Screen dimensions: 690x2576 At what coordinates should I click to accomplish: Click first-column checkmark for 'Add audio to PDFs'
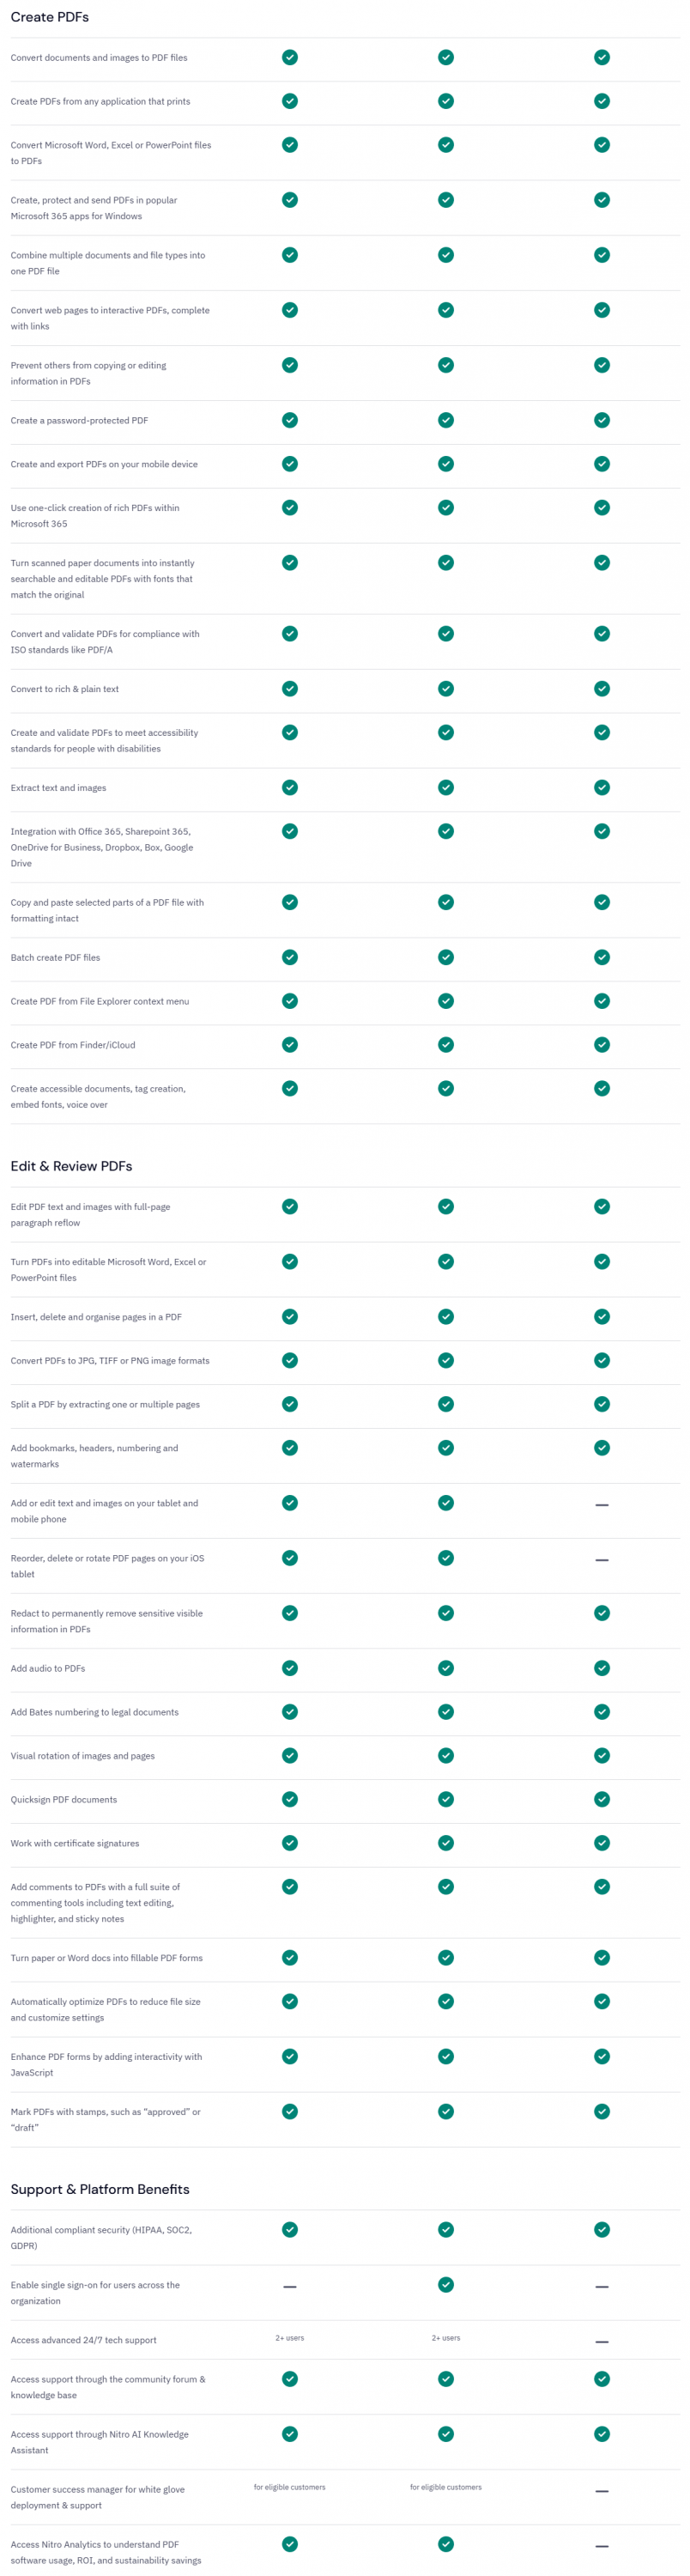click(290, 1668)
